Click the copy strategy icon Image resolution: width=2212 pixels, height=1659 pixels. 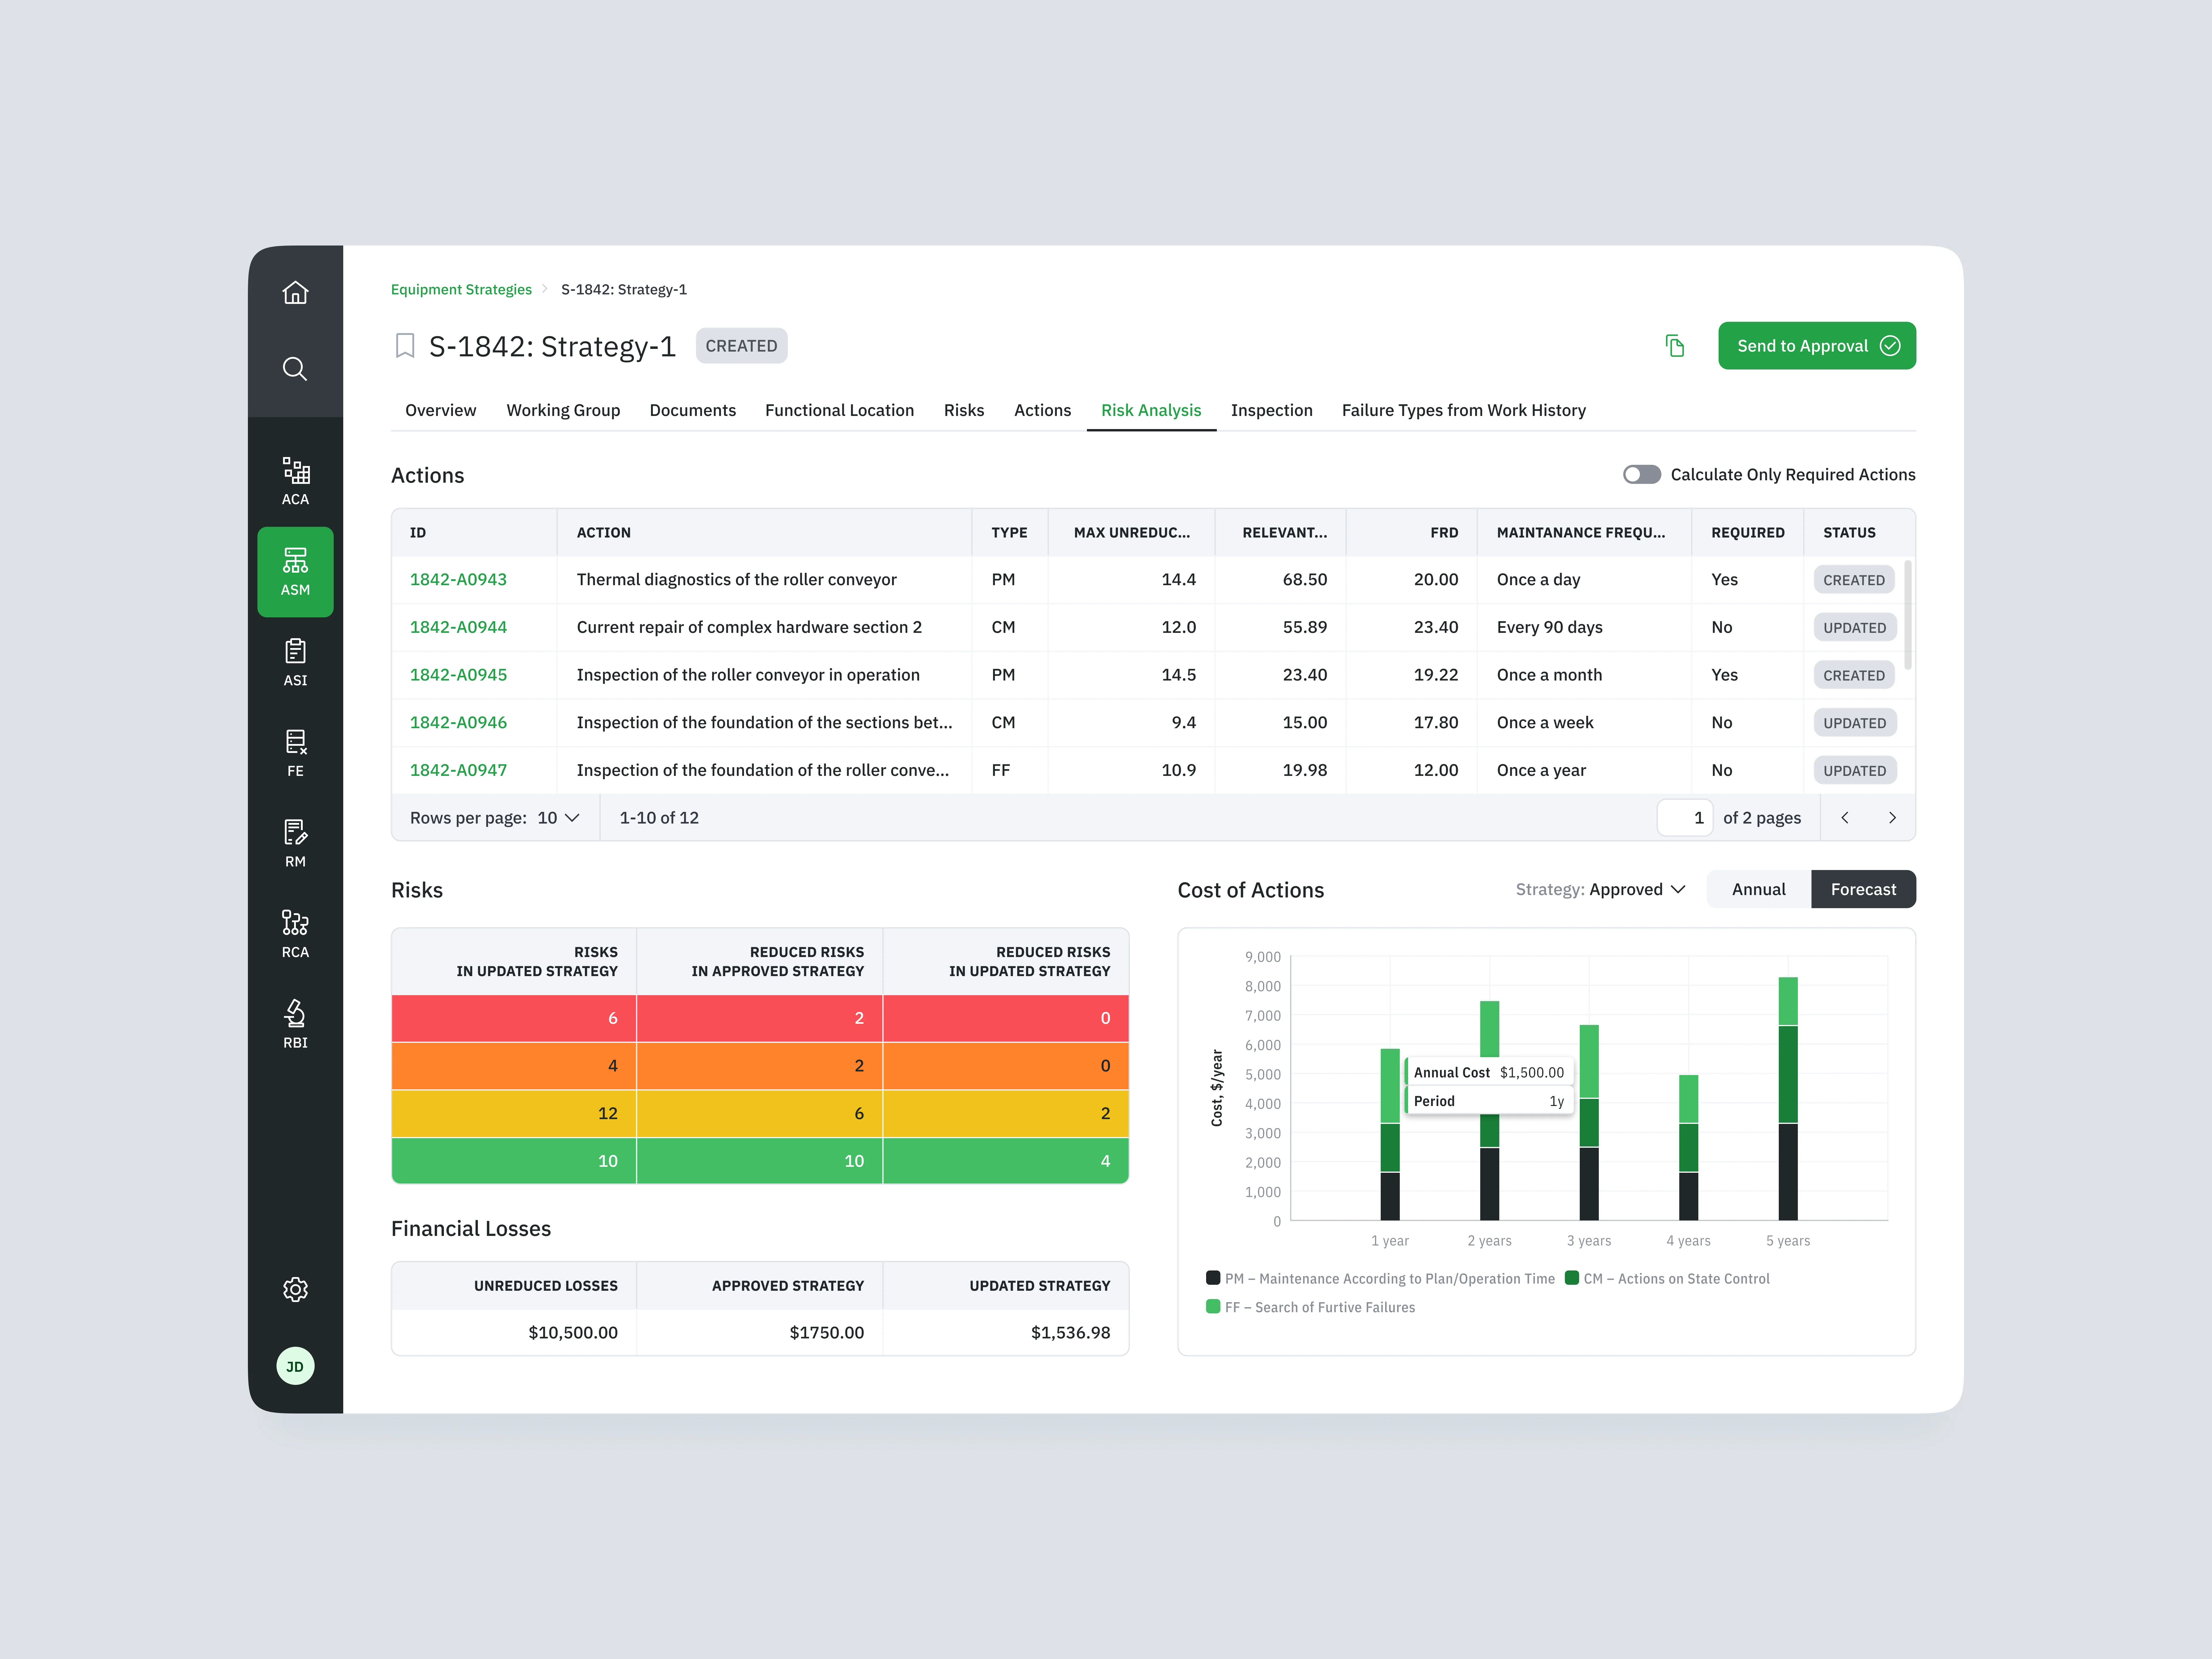[x=1675, y=346]
